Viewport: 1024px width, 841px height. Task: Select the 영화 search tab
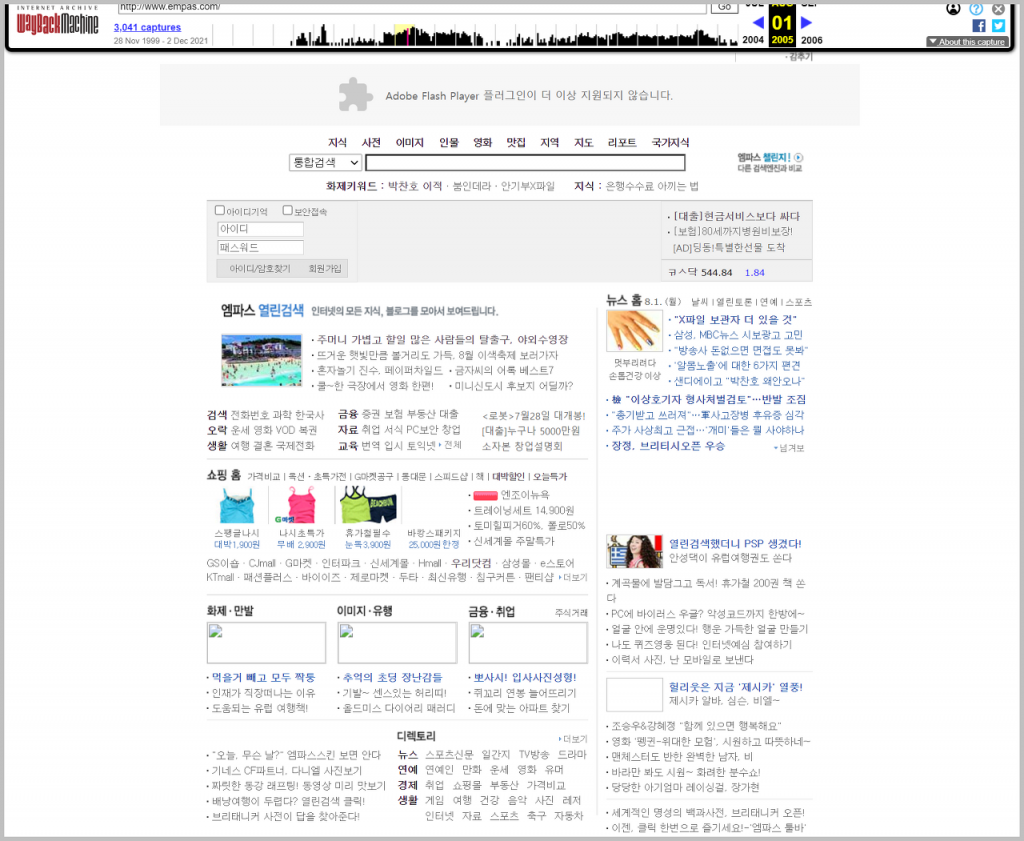point(483,142)
